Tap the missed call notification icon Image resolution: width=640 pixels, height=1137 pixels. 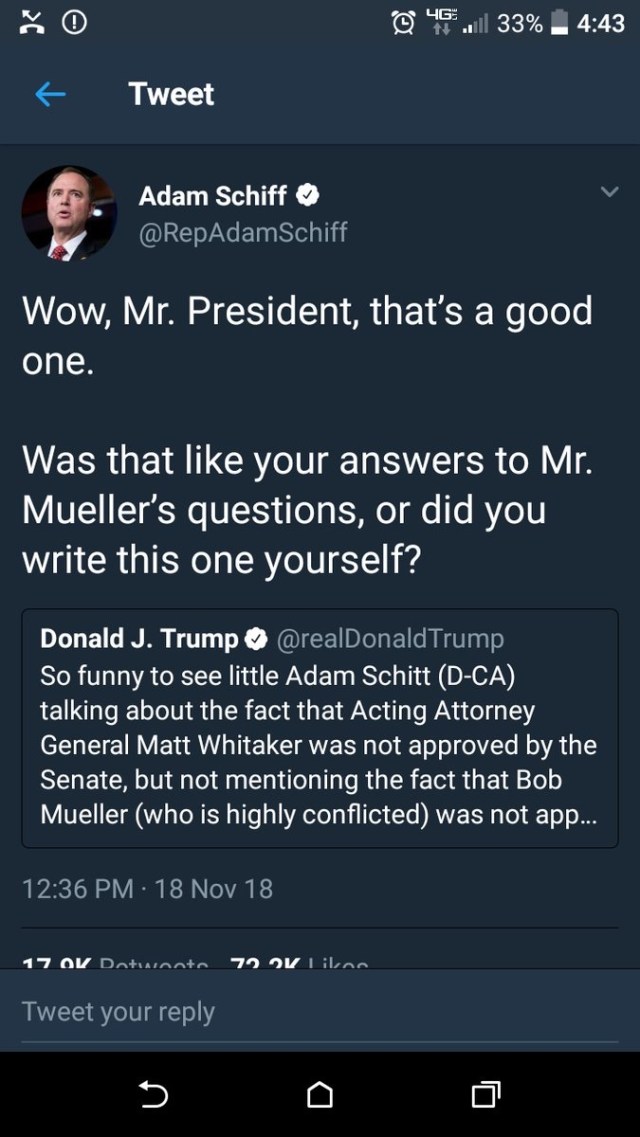click(x=32, y=23)
